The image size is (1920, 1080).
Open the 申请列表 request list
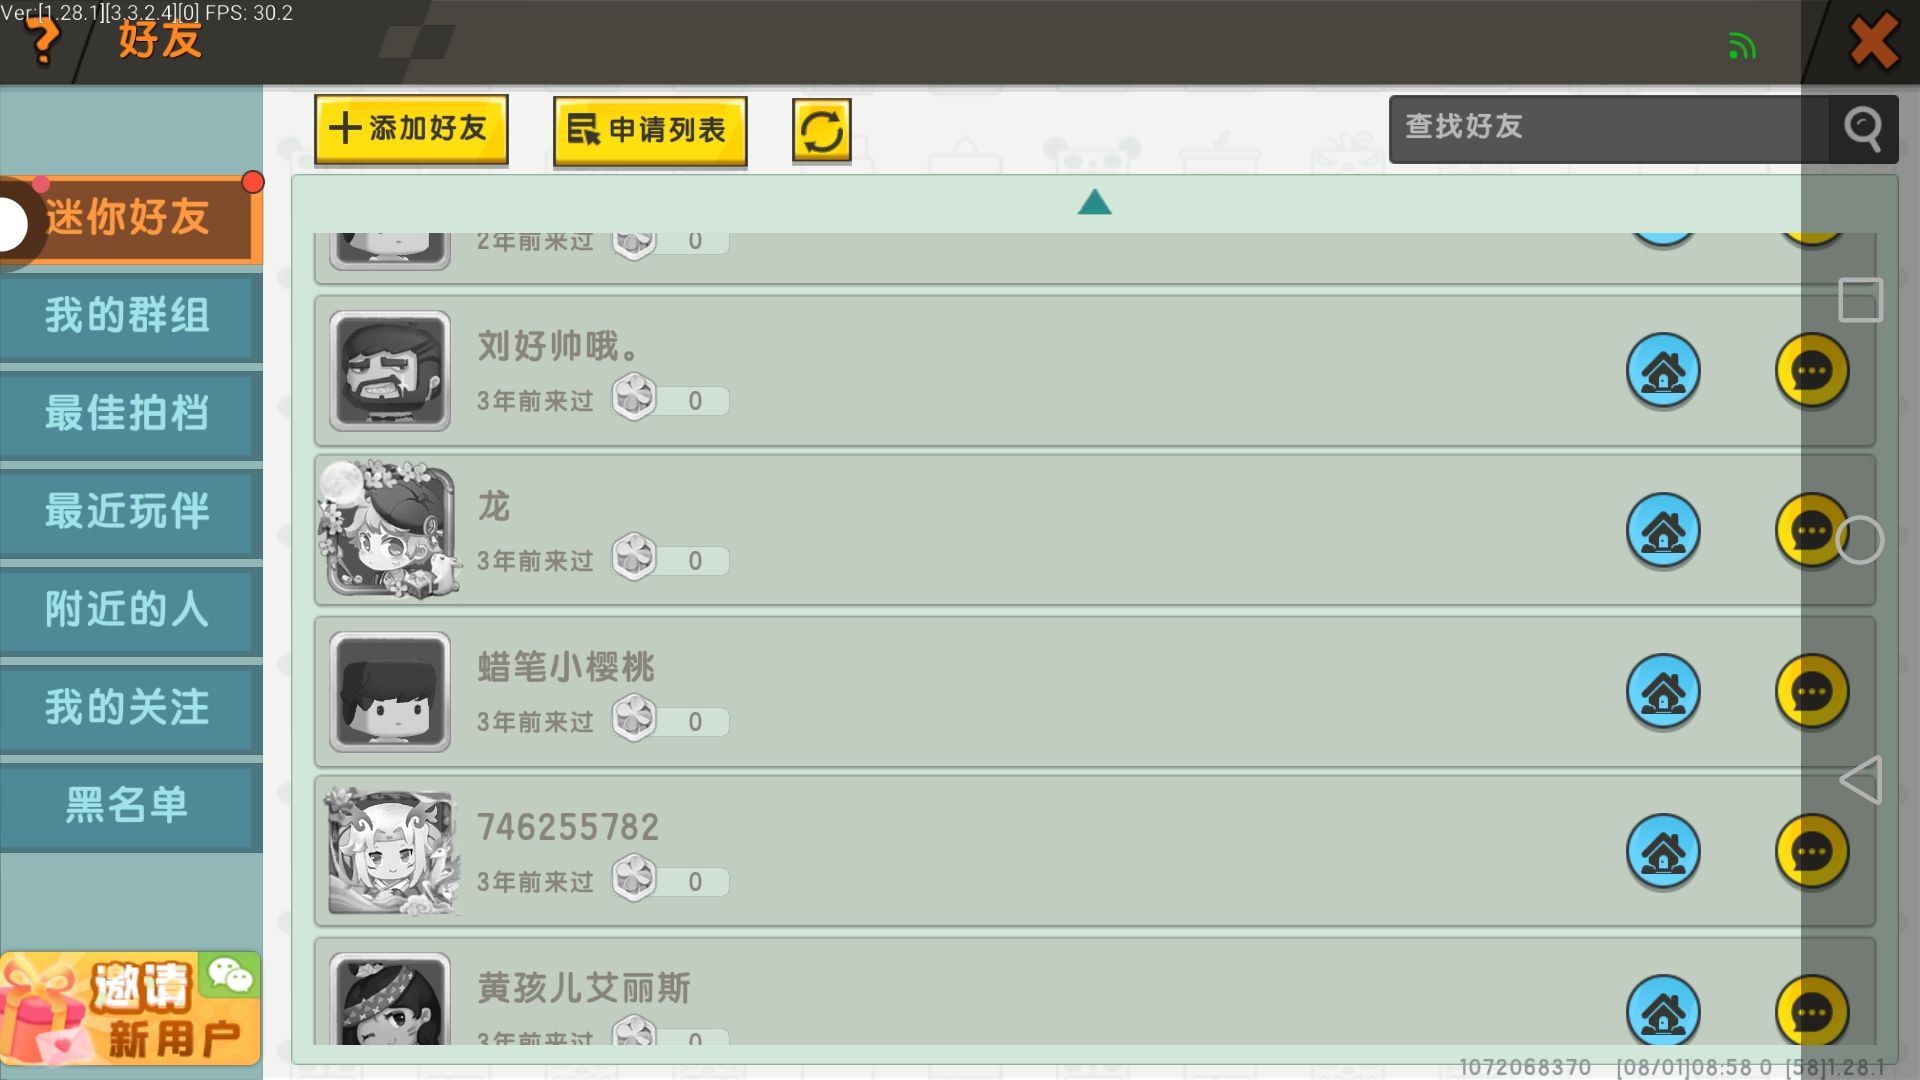coord(650,131)
